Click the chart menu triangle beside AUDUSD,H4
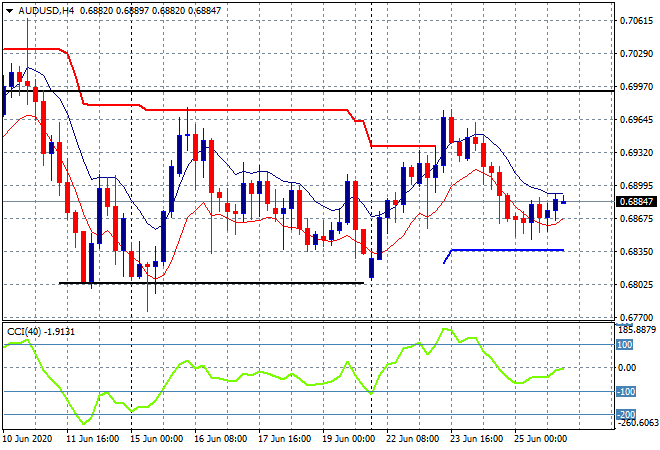660x450 pixels. pos(9,11)
